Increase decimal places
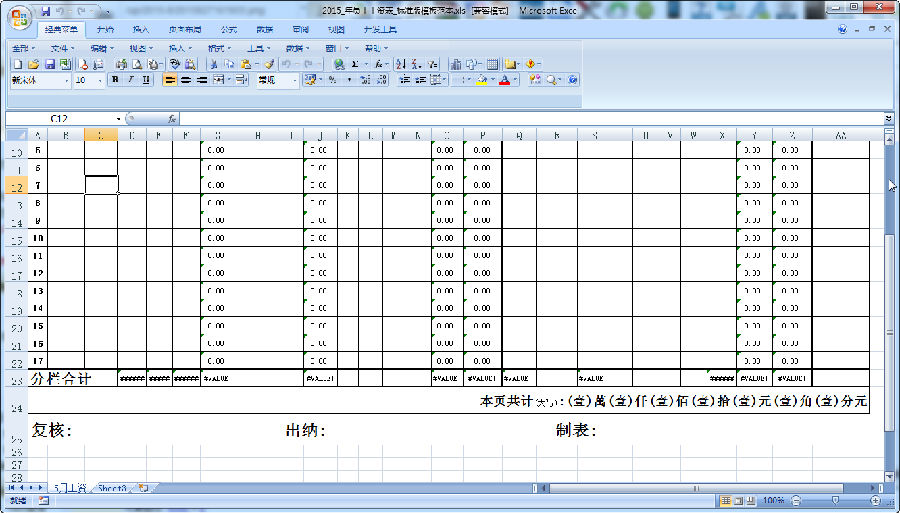This screenshot has height=513, width=900. pyautogui.click(x=365, y=80)
